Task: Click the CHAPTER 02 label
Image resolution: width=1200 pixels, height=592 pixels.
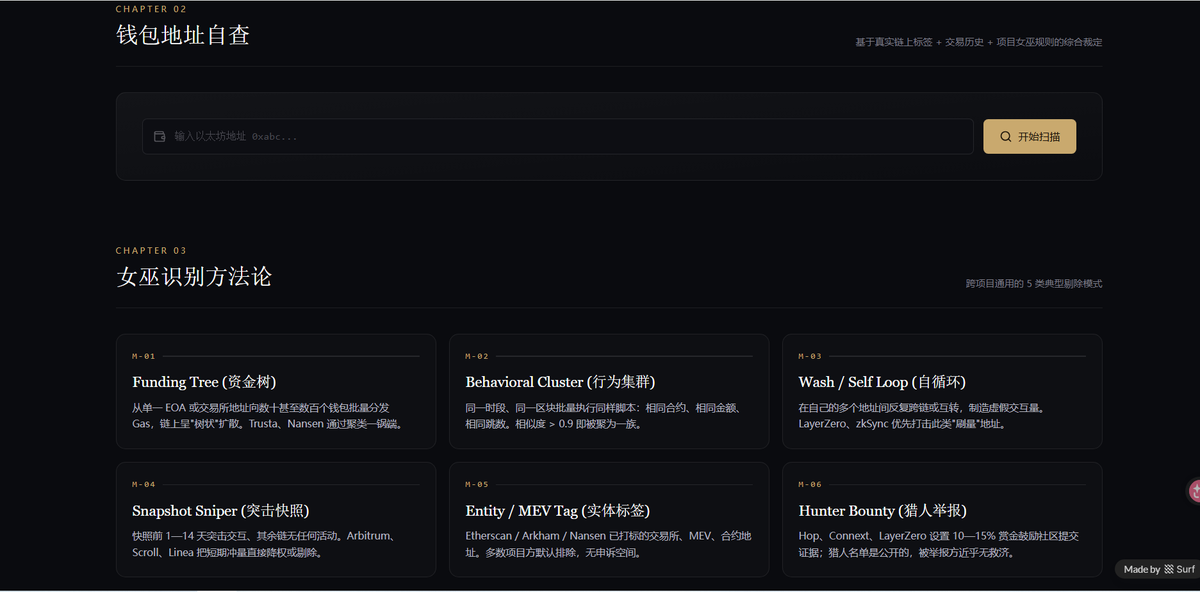Action: pyautogui.click(x=151, y=9)
